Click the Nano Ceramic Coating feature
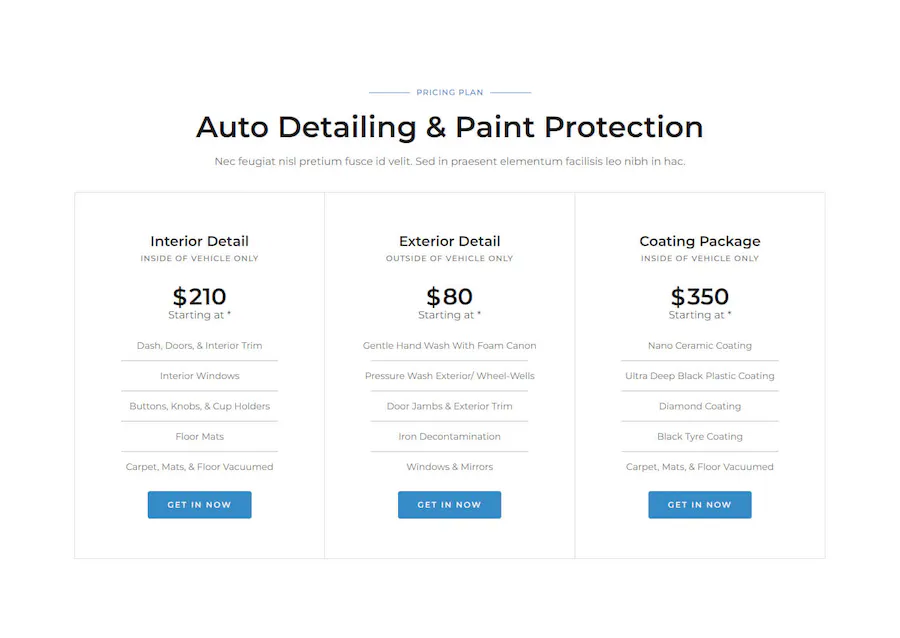This screenshot has width=900, height=638. (x=700, y=345)
